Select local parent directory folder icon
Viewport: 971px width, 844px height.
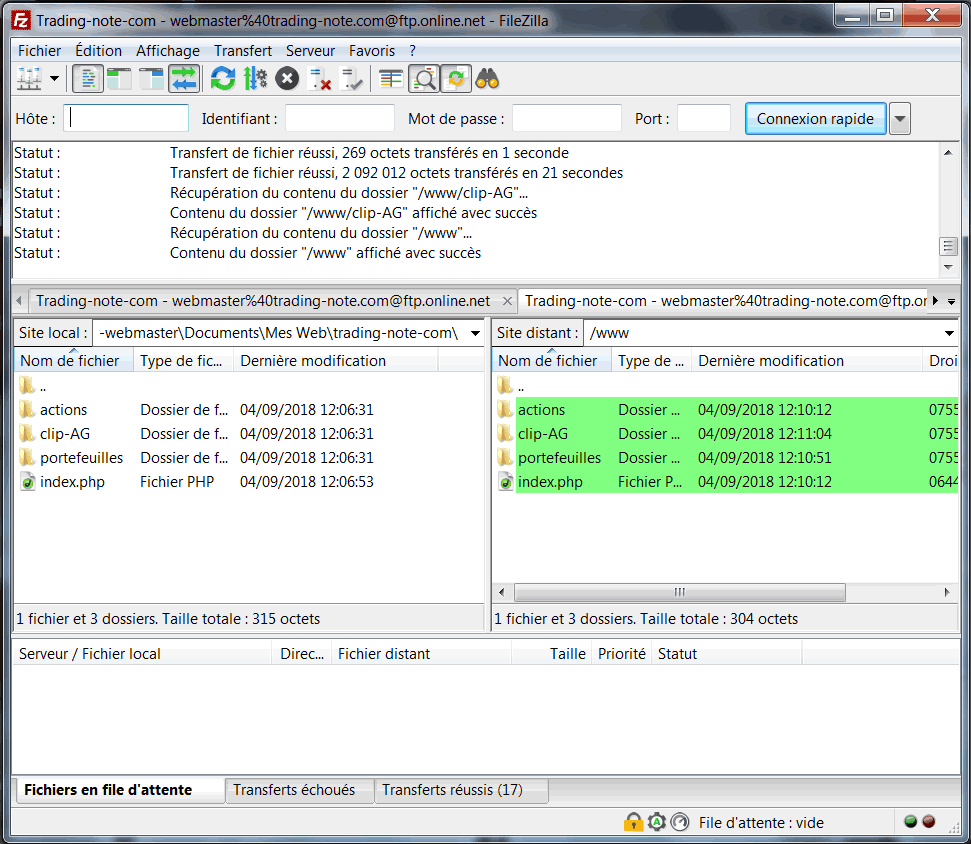[x=27, y=386]
